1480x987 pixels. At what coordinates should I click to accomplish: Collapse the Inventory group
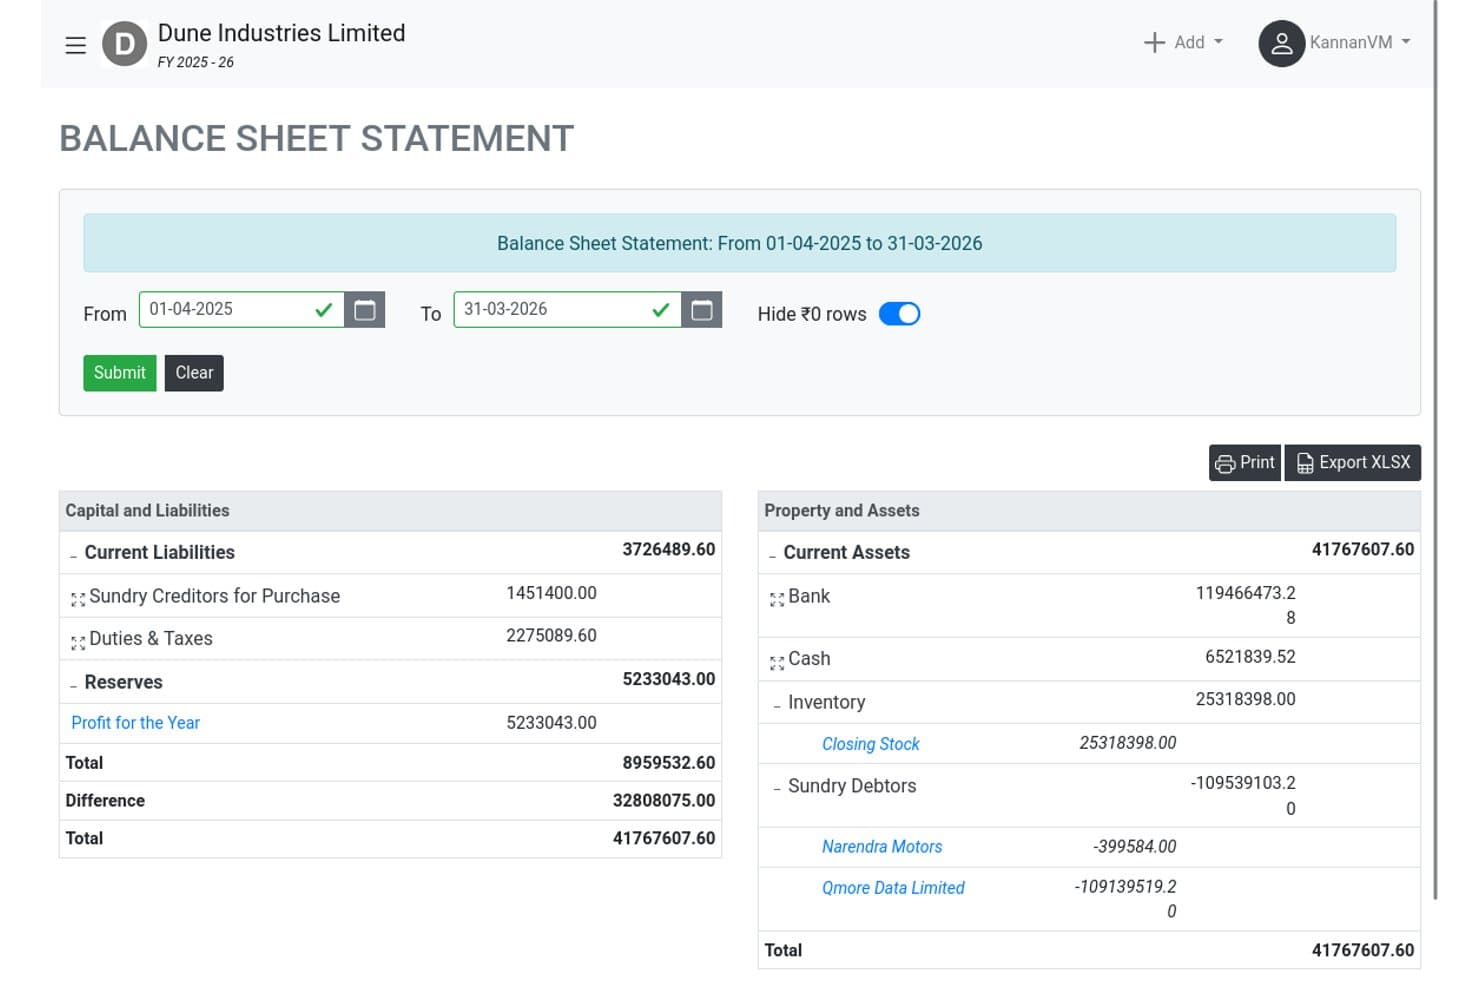(777, 705)
